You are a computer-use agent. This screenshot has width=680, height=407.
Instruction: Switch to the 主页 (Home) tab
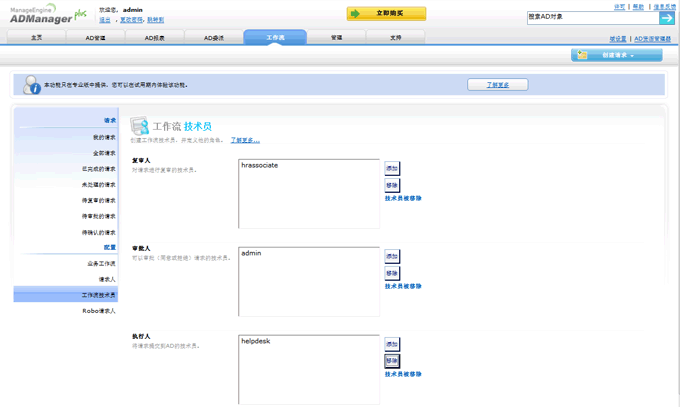pyautogui.click(x=36, y=38)
